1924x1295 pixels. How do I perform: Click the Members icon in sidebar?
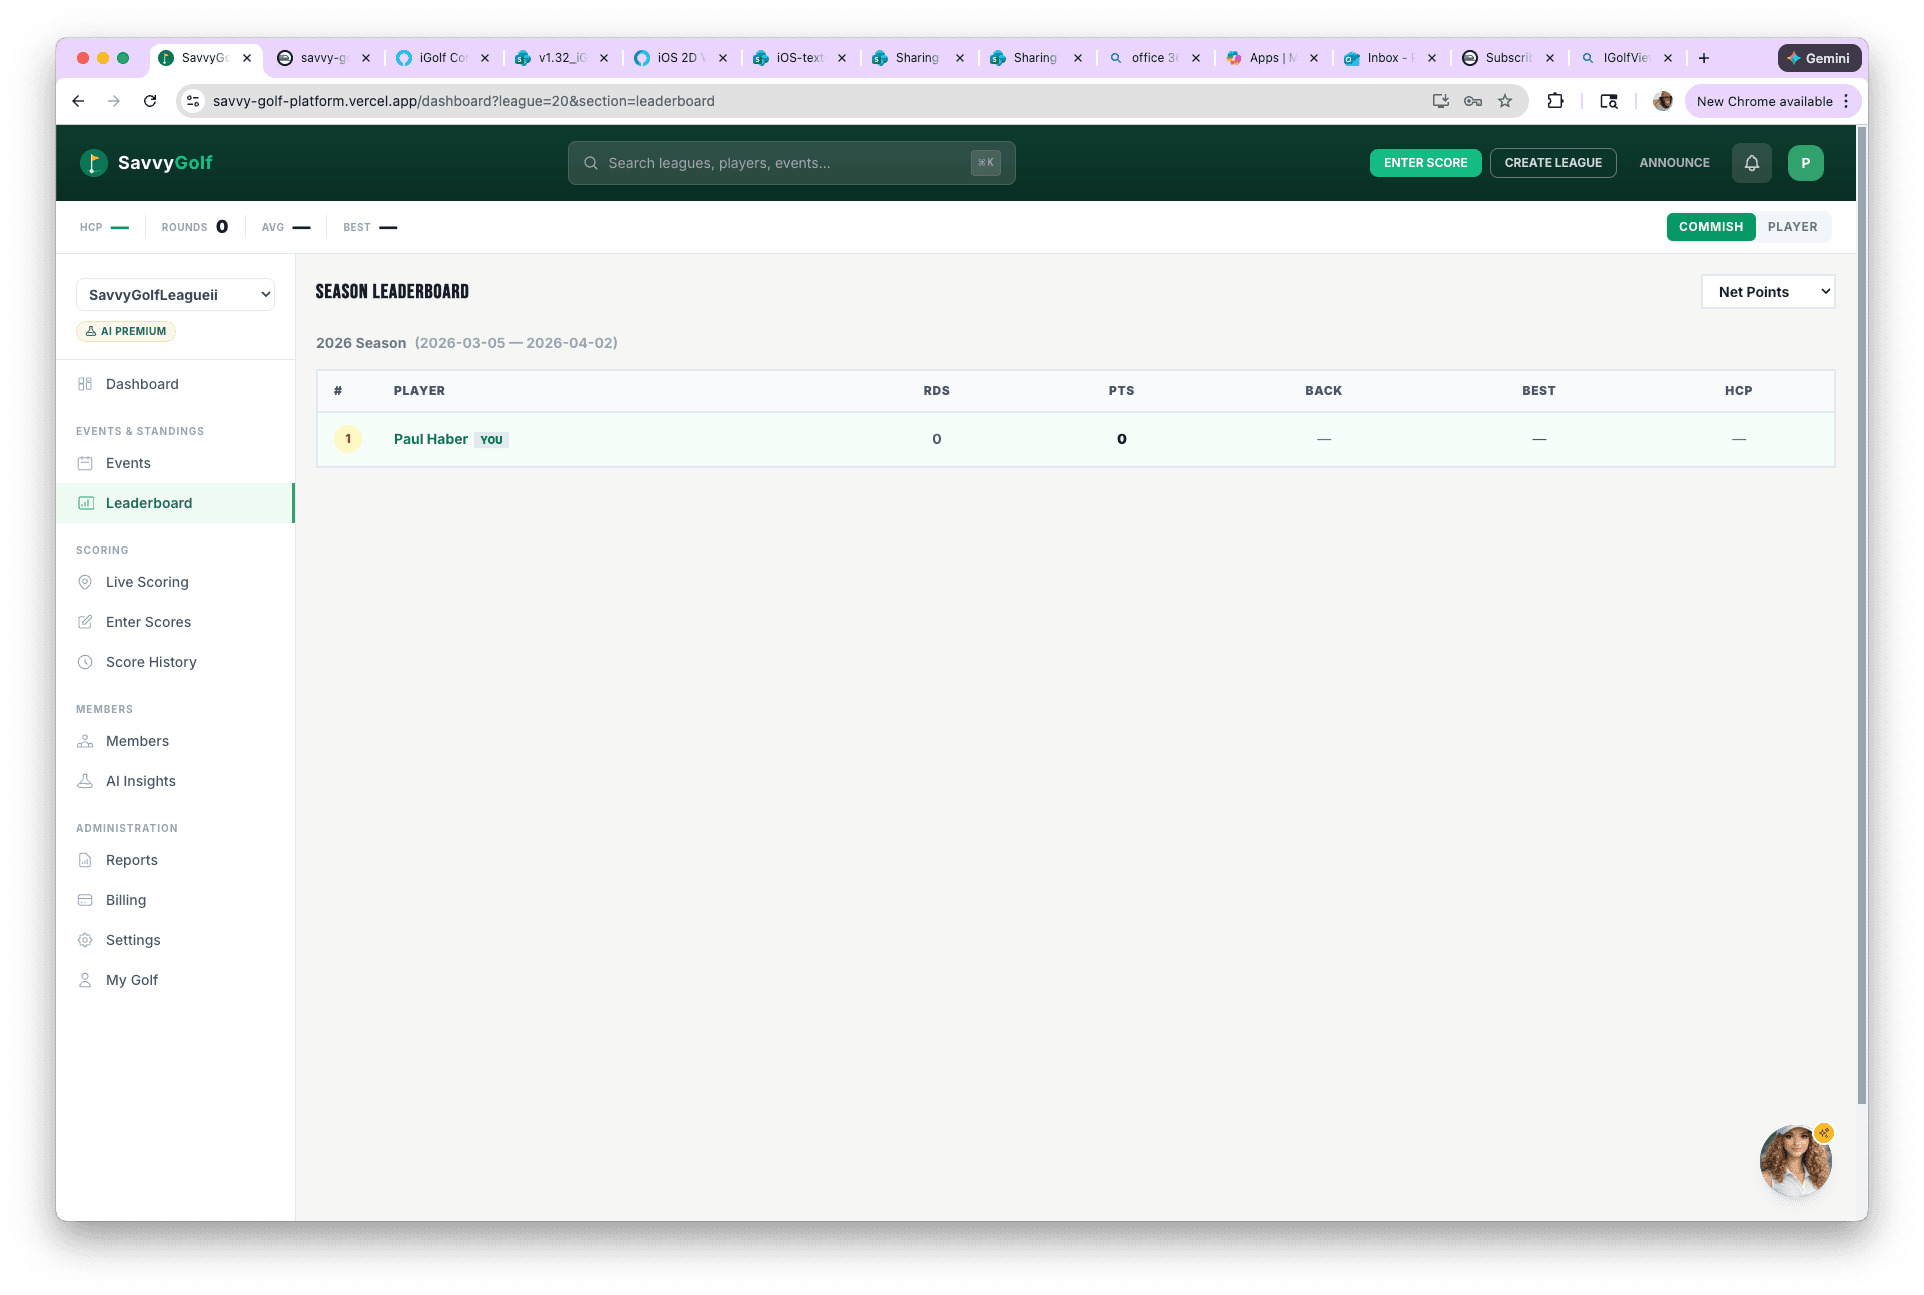click(x=86, y=741)
